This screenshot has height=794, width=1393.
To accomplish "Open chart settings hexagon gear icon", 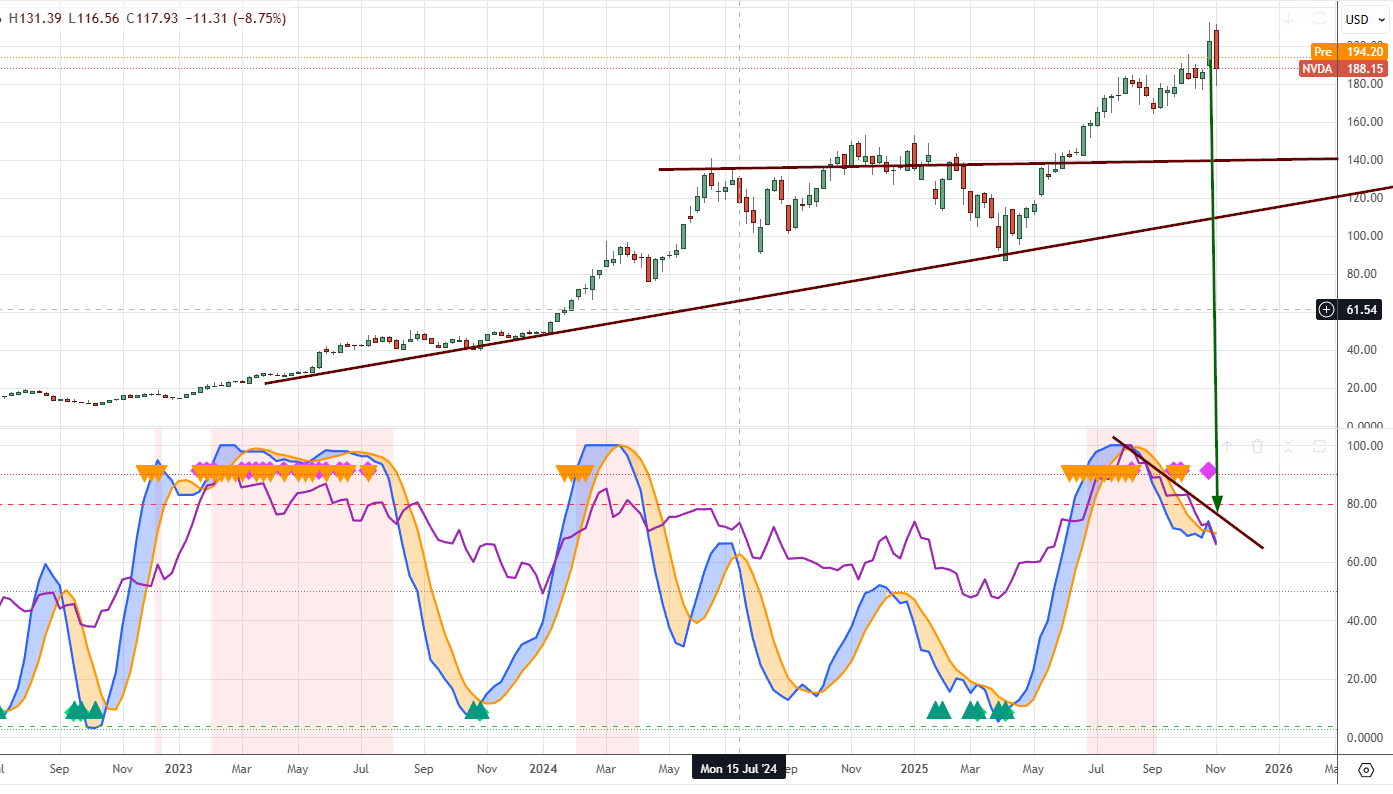I will pos(1366,769).
